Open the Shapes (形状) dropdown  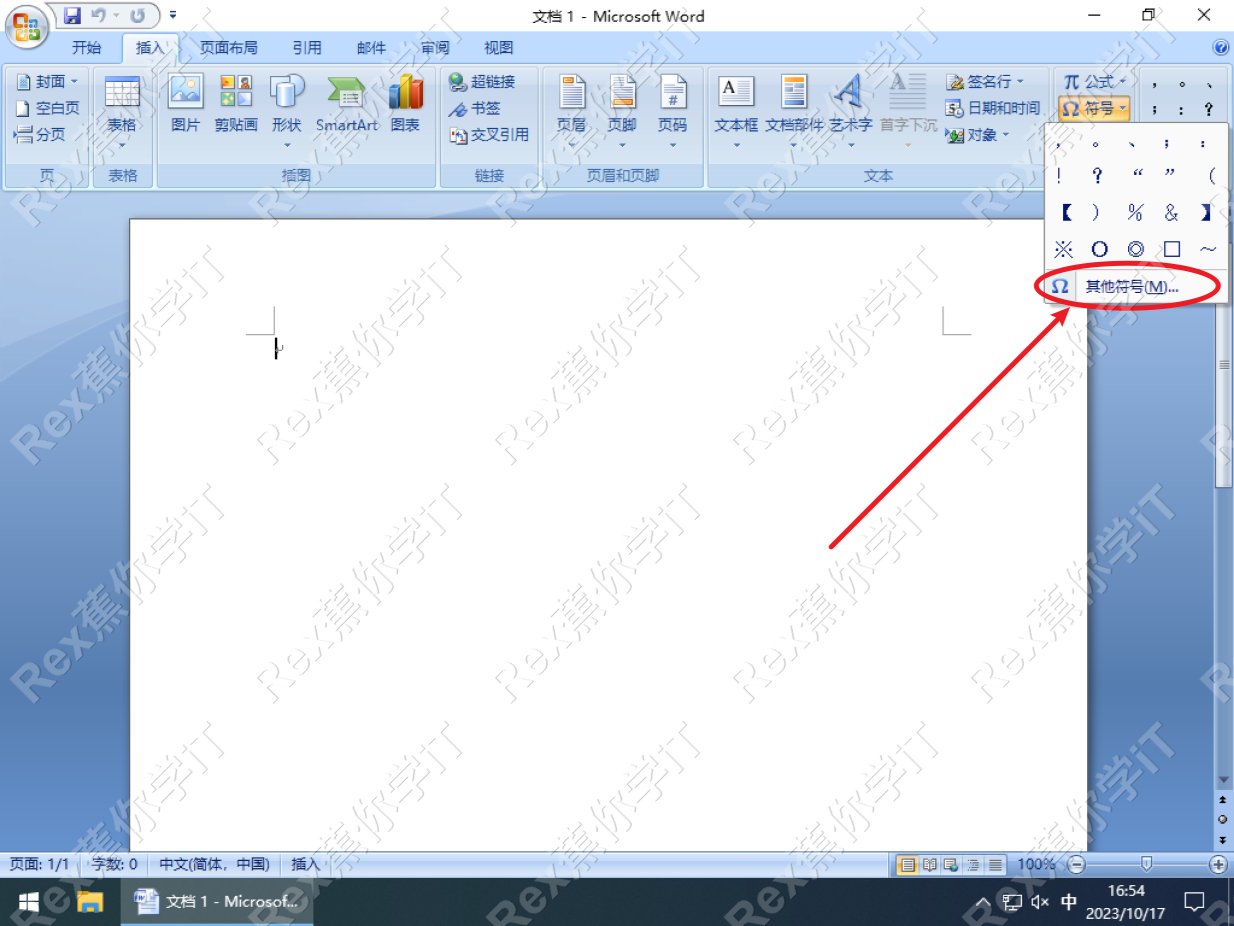287,110
